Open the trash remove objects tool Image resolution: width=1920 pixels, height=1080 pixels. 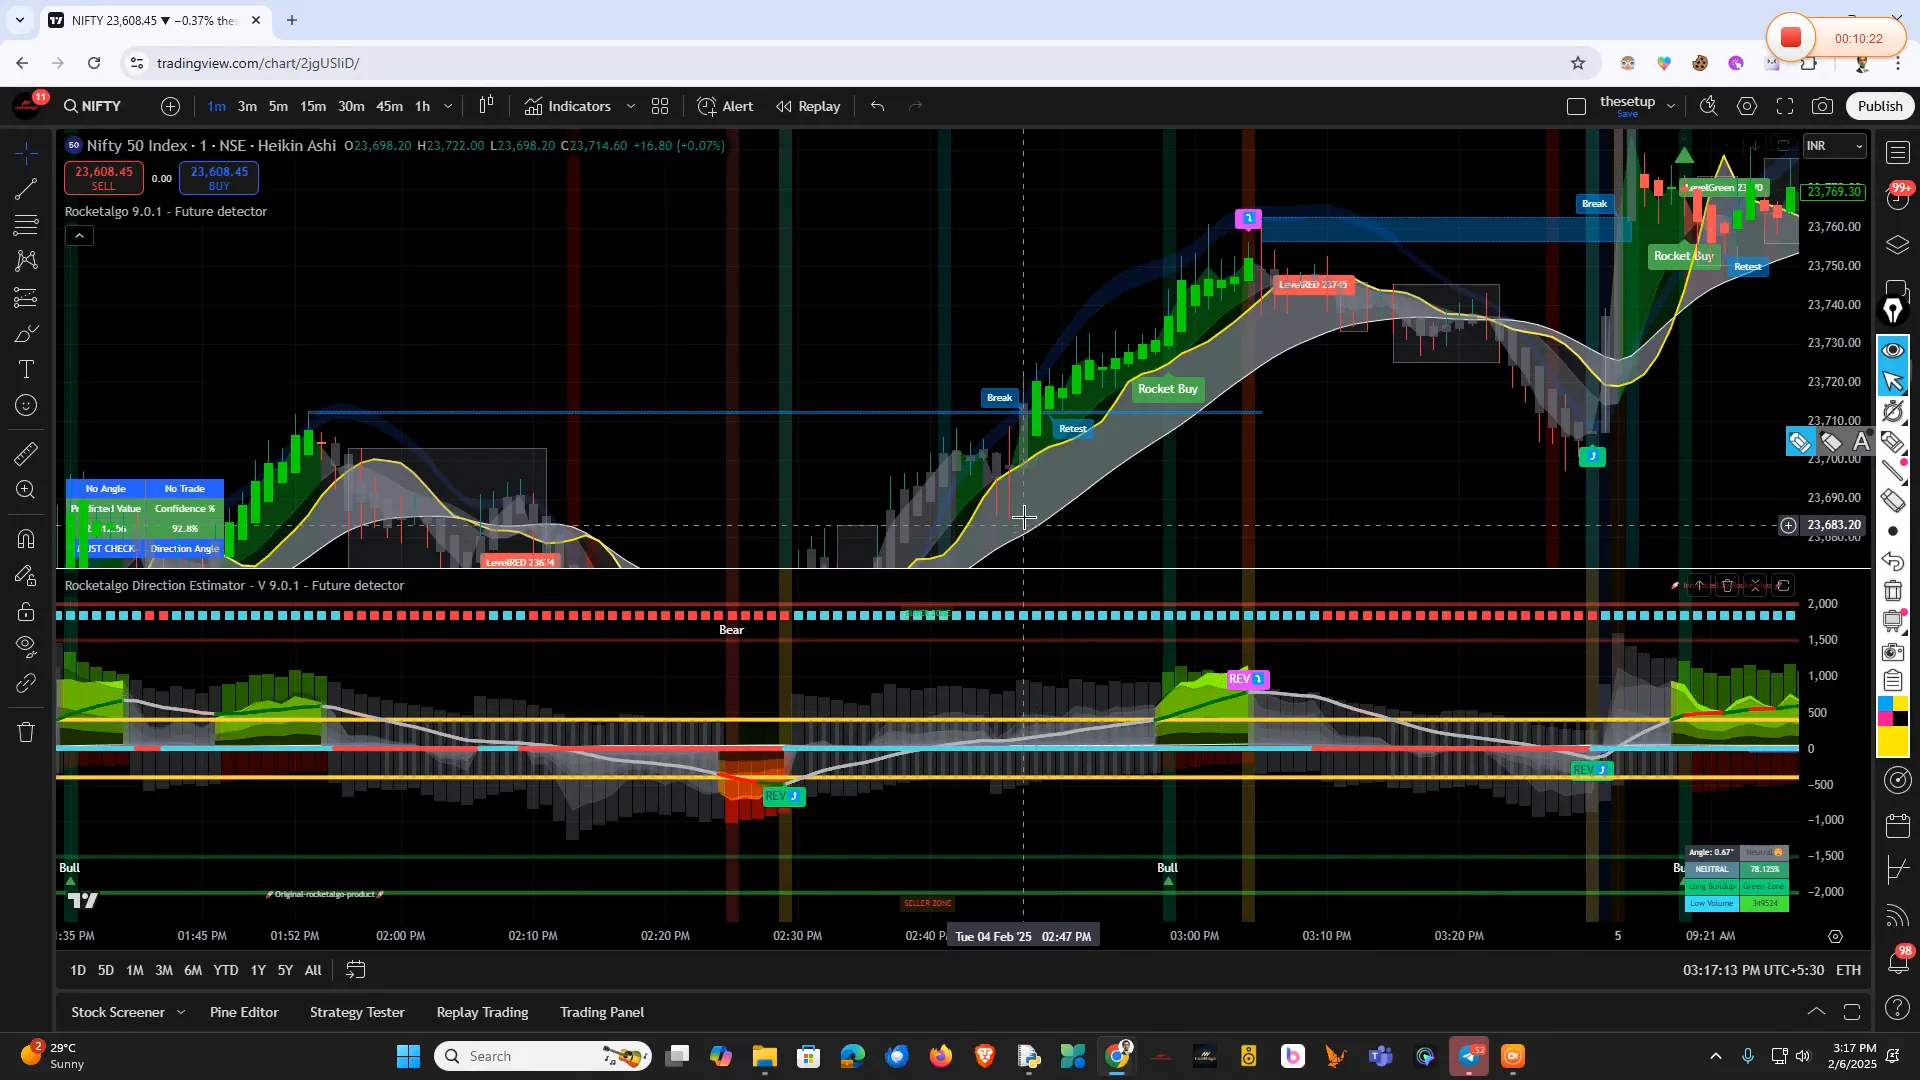(x=27, y=733)
